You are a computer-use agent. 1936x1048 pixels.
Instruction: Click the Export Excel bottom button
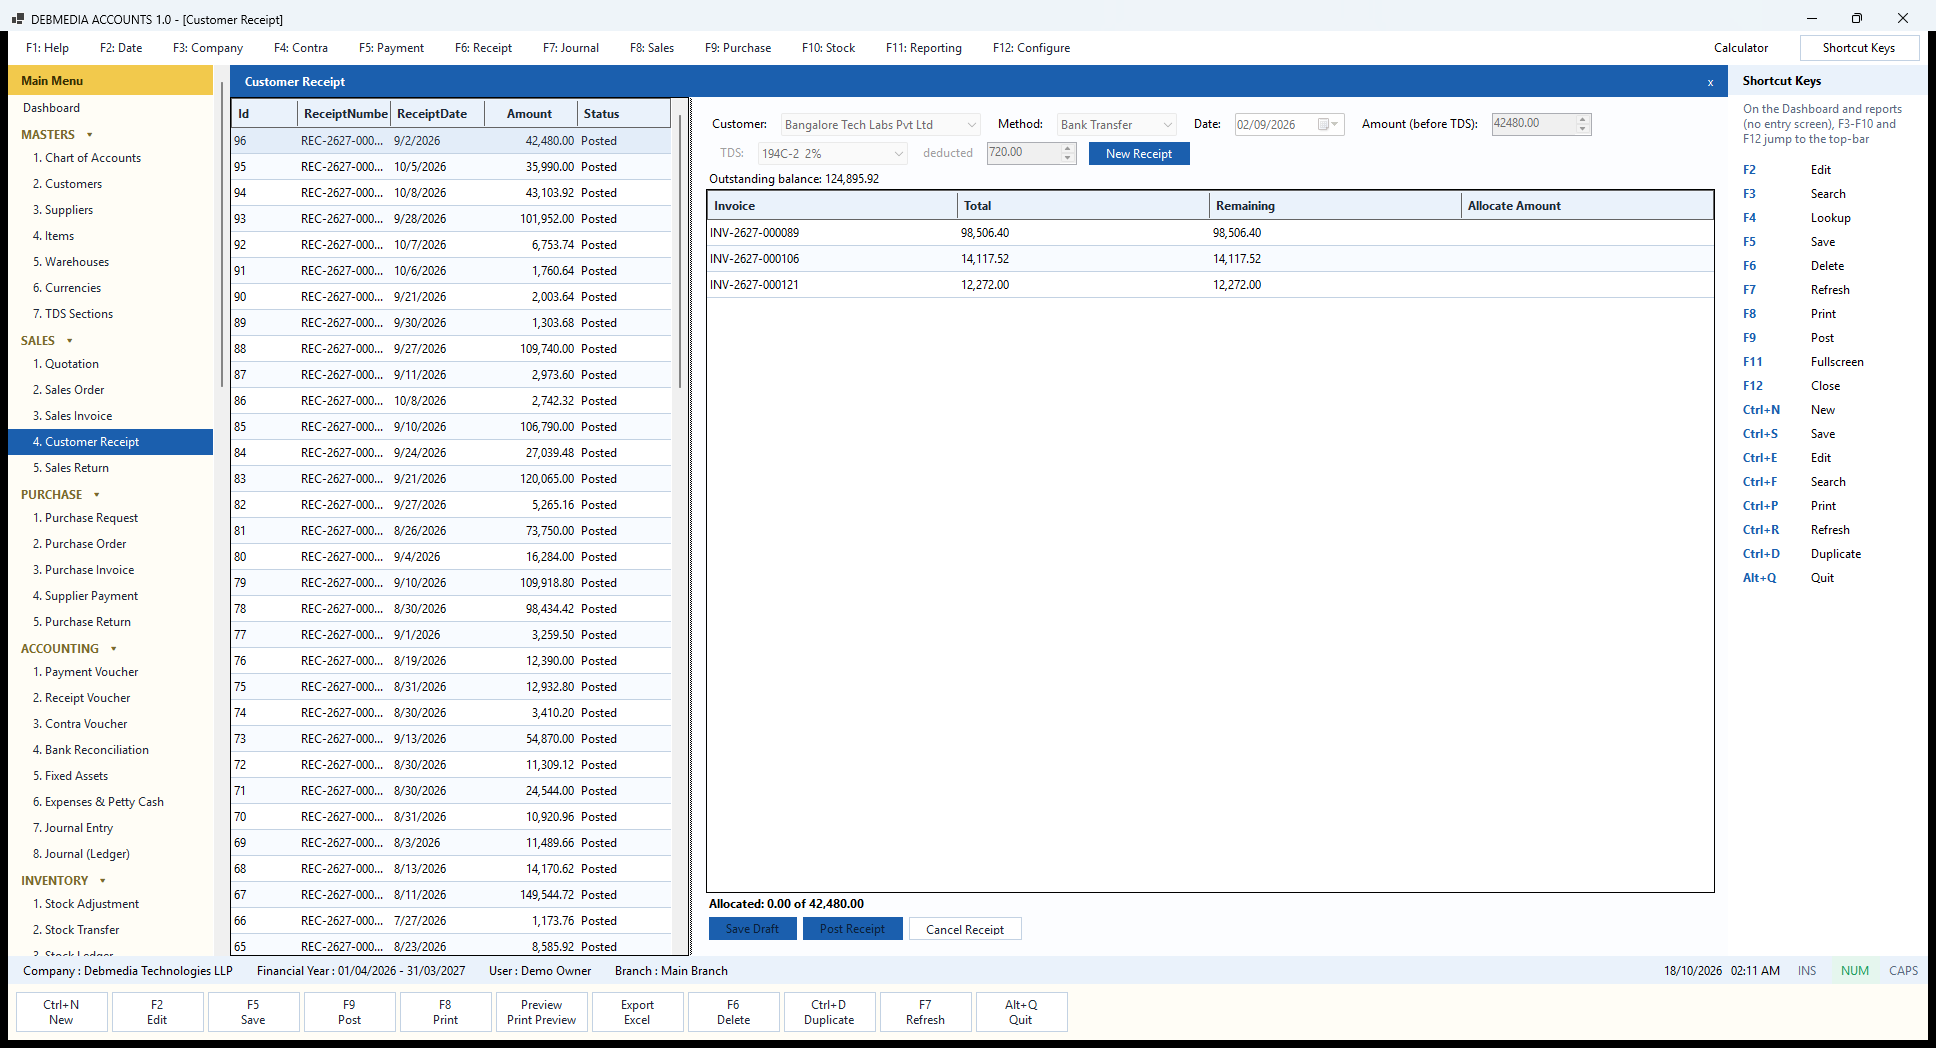pos(637,1012)
